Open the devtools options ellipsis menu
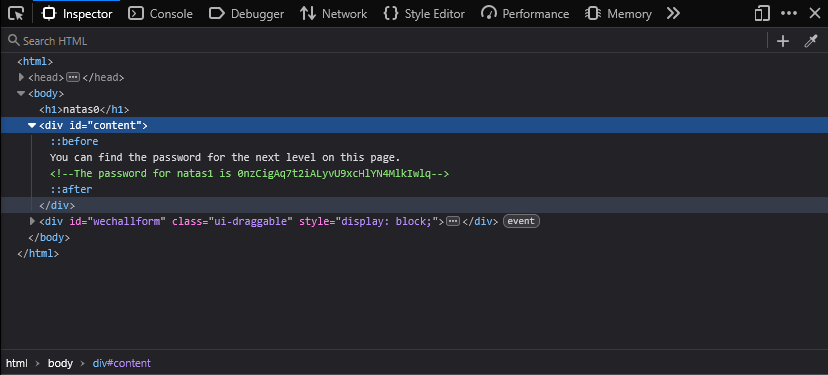Screen dimensions: 828x375 (x=788, y=14)
